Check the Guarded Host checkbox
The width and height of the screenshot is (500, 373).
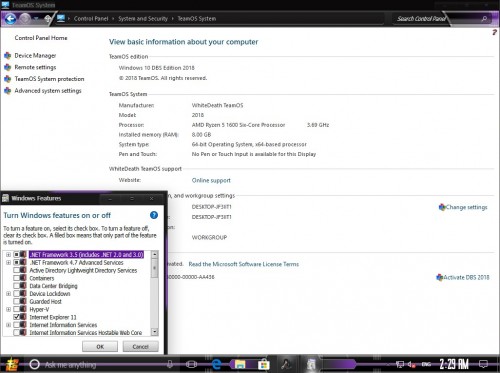coord(16,301)
